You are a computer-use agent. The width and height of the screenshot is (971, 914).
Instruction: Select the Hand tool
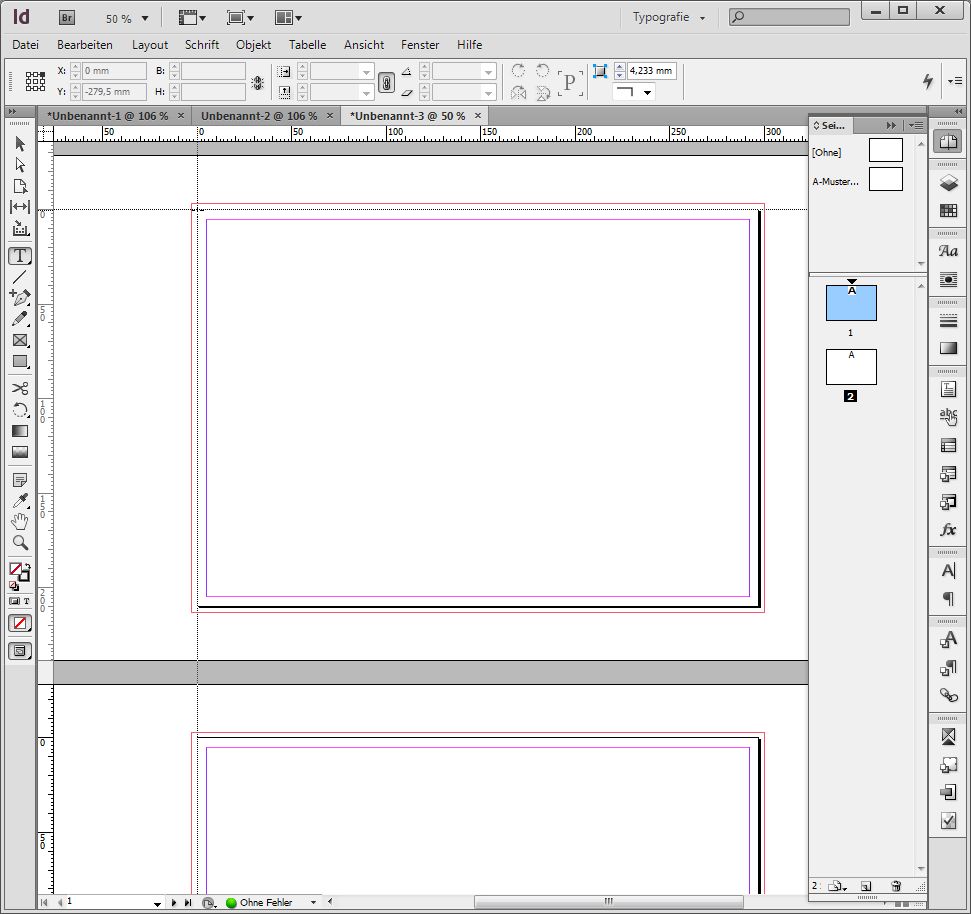19,522
